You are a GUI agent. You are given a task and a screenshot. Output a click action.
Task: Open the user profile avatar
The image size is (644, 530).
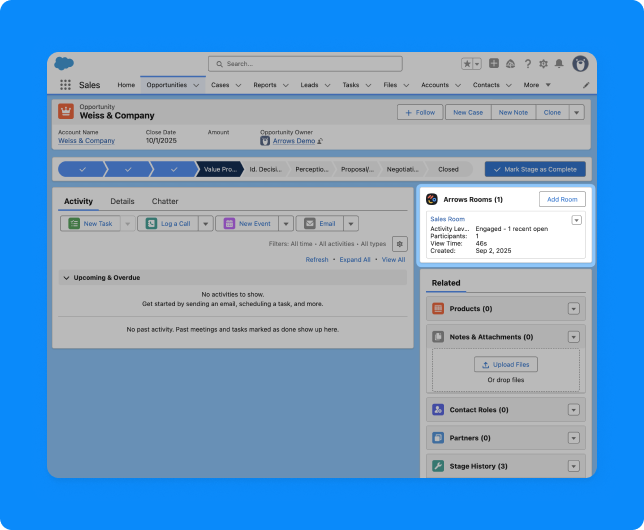[x=580, y=64]
